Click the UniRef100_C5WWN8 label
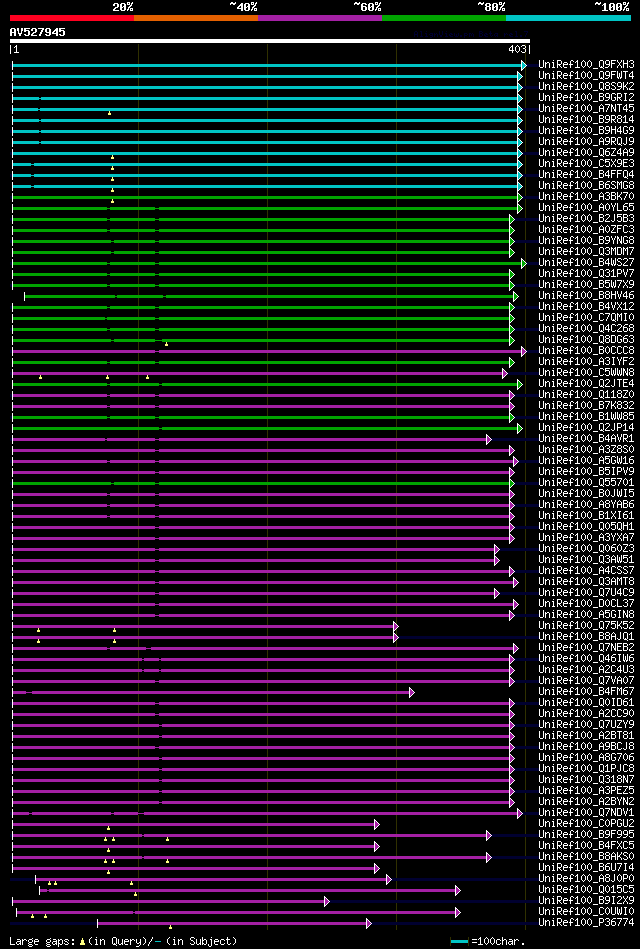 (x=586, y=373)
